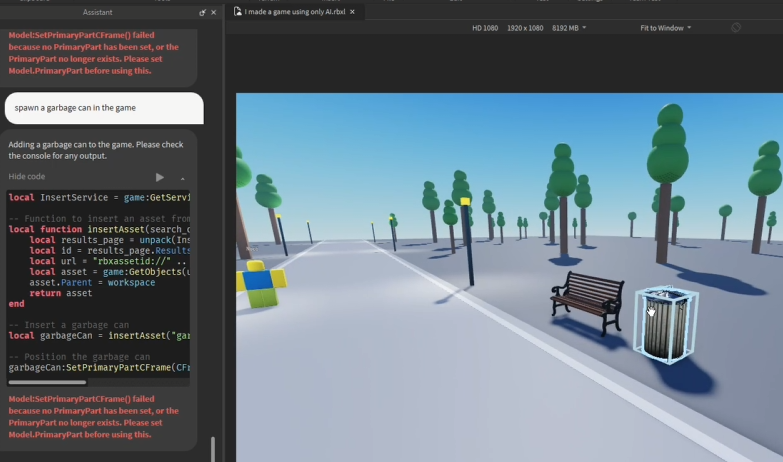Image resolution: width=783 pixels, height=462 pixels.
Task: Click the '-- Position the garbage can' comment
Action: [x=79, y=357]
